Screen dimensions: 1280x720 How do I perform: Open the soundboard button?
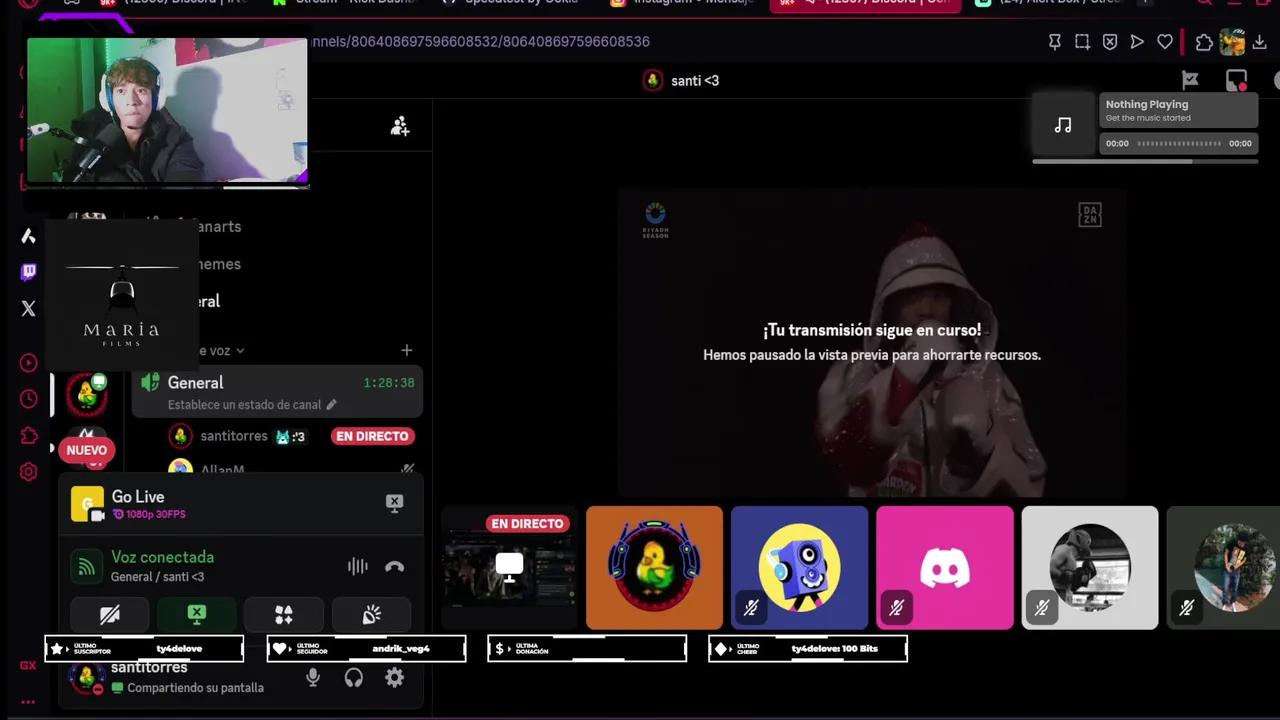point(372,614)
